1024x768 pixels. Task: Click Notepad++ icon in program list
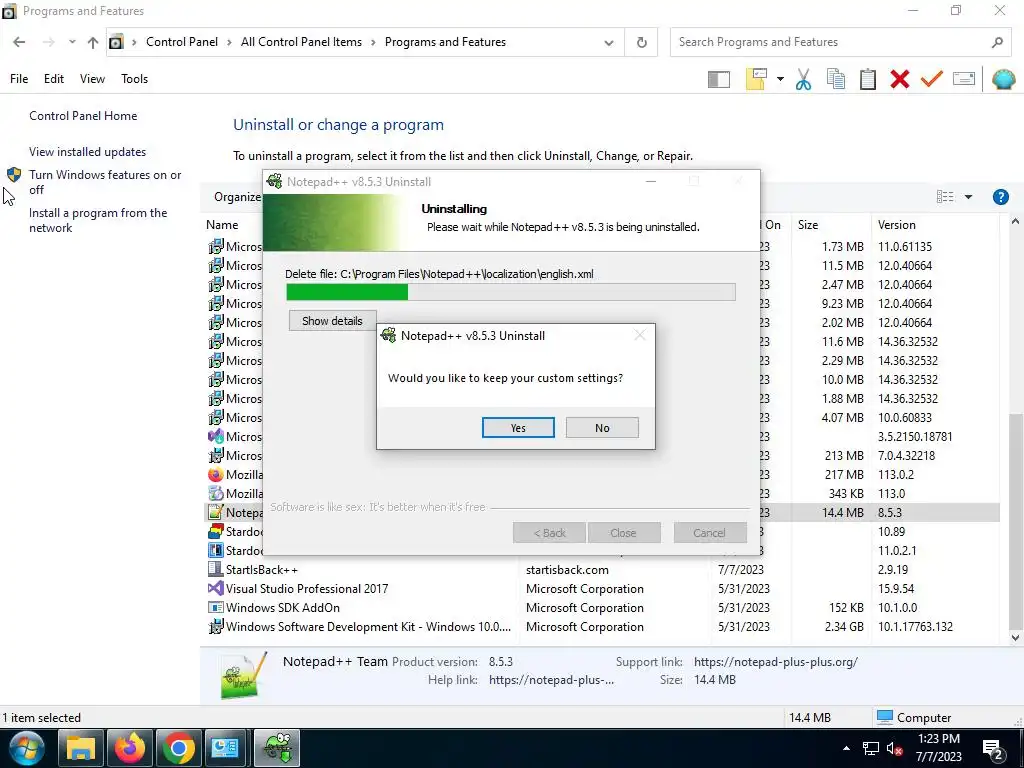pyautogui.click(x=216, y=513)
